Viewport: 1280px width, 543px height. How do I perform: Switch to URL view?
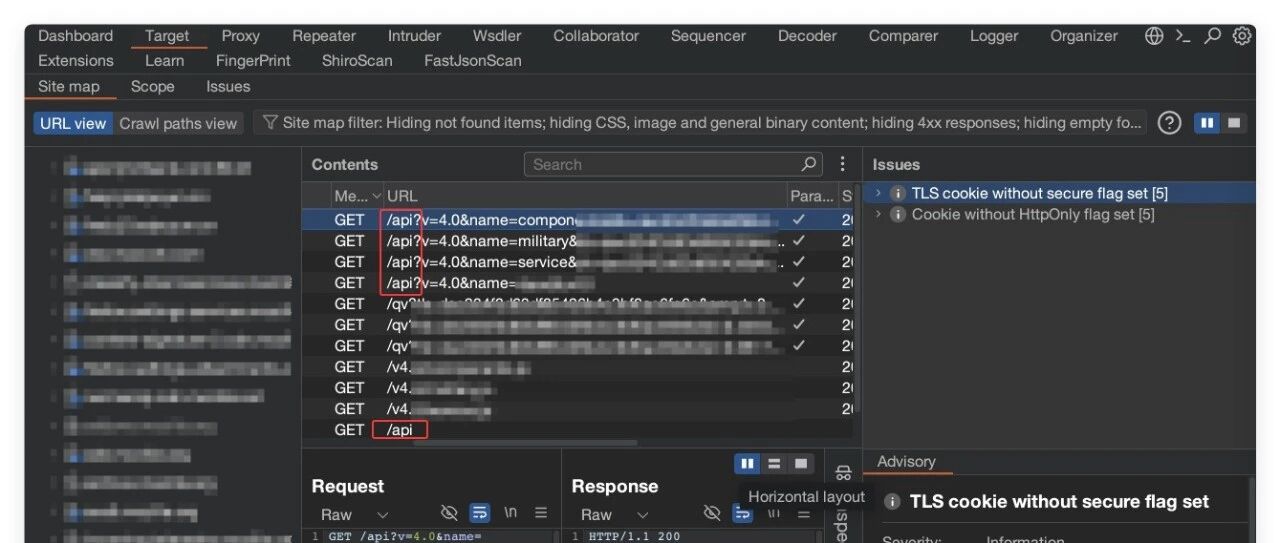(x=72, y=124)
